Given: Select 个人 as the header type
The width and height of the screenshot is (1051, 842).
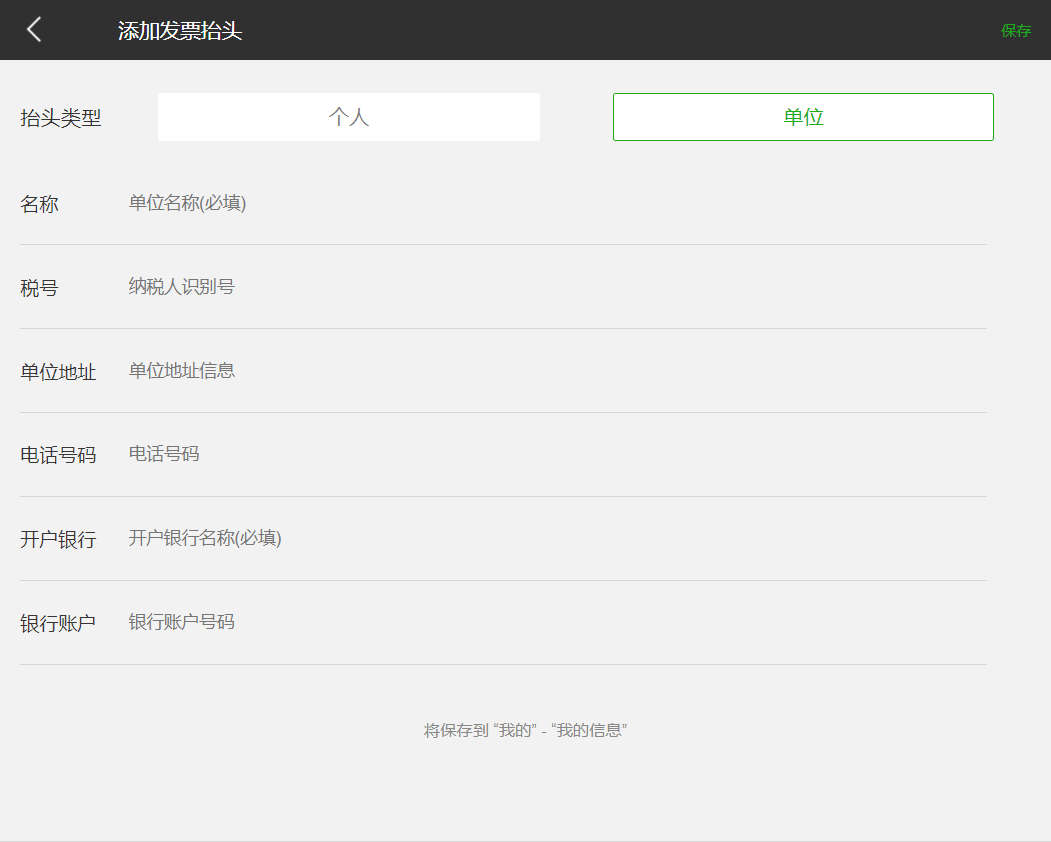Looking at the screenshot, I should point(349,117).
